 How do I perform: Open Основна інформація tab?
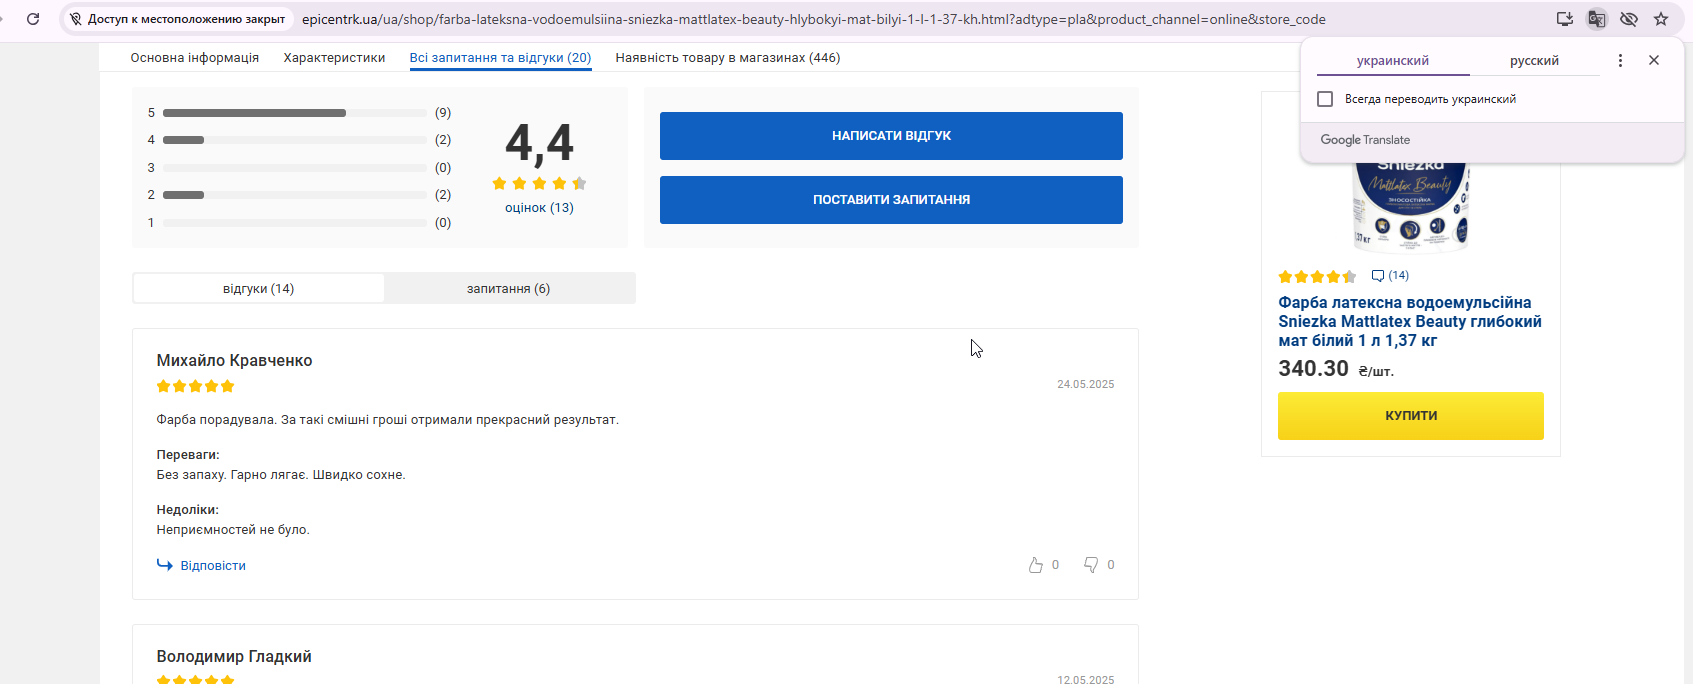click(x=195, y=58)
